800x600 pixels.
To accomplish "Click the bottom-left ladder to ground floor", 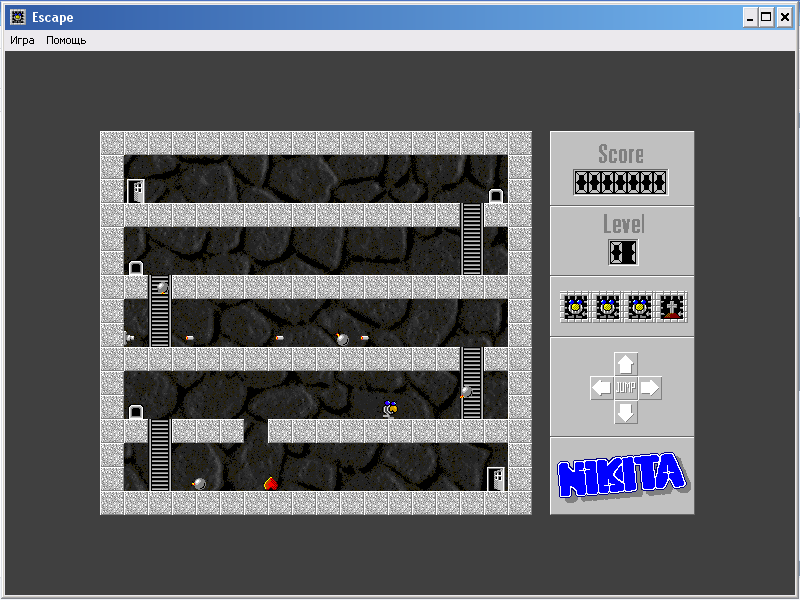I will [160, 455].
